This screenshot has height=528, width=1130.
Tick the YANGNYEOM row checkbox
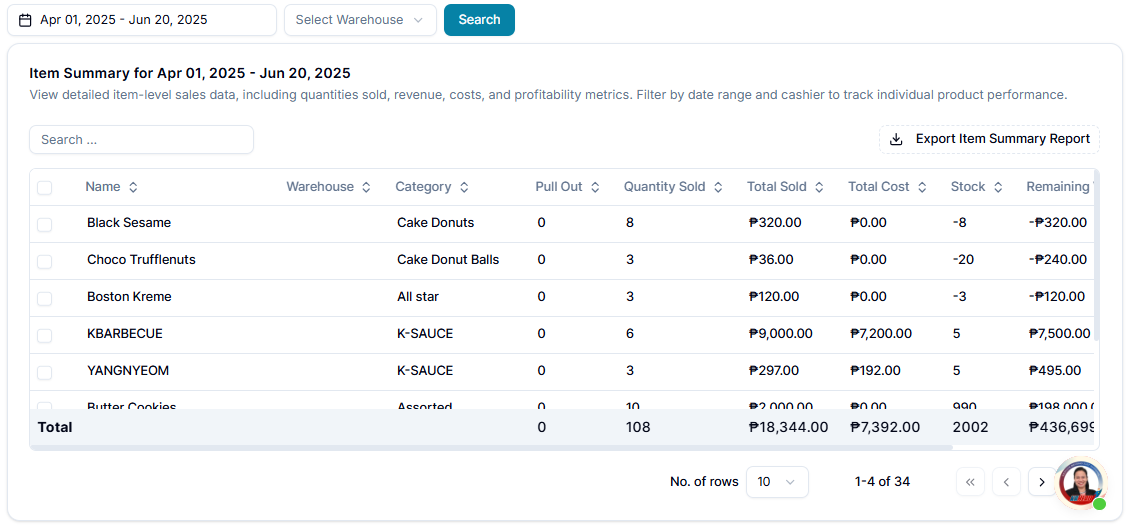point(45,372)
